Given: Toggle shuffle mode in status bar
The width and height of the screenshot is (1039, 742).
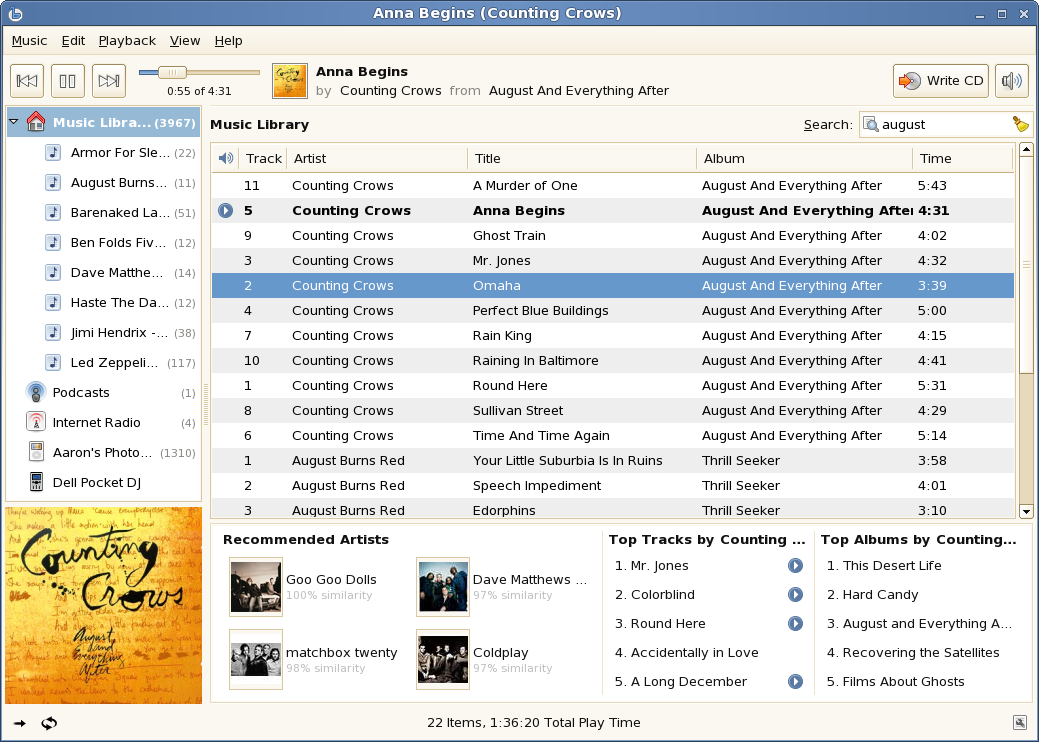Looking at the screenshot, I should [x=20, y=723].
